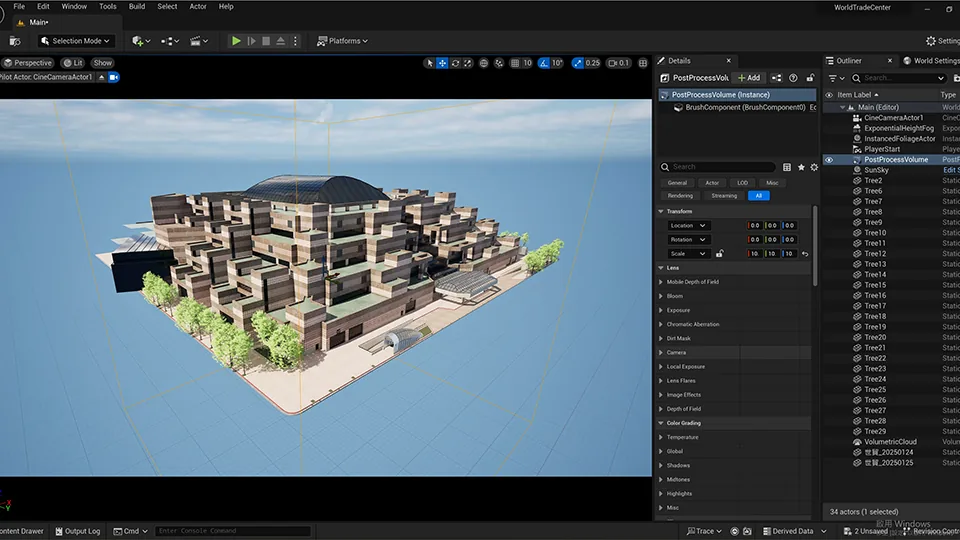The image size is (960, 540).
Task: Toggle the Scale lock ratio icon
Action: point(719,253)
